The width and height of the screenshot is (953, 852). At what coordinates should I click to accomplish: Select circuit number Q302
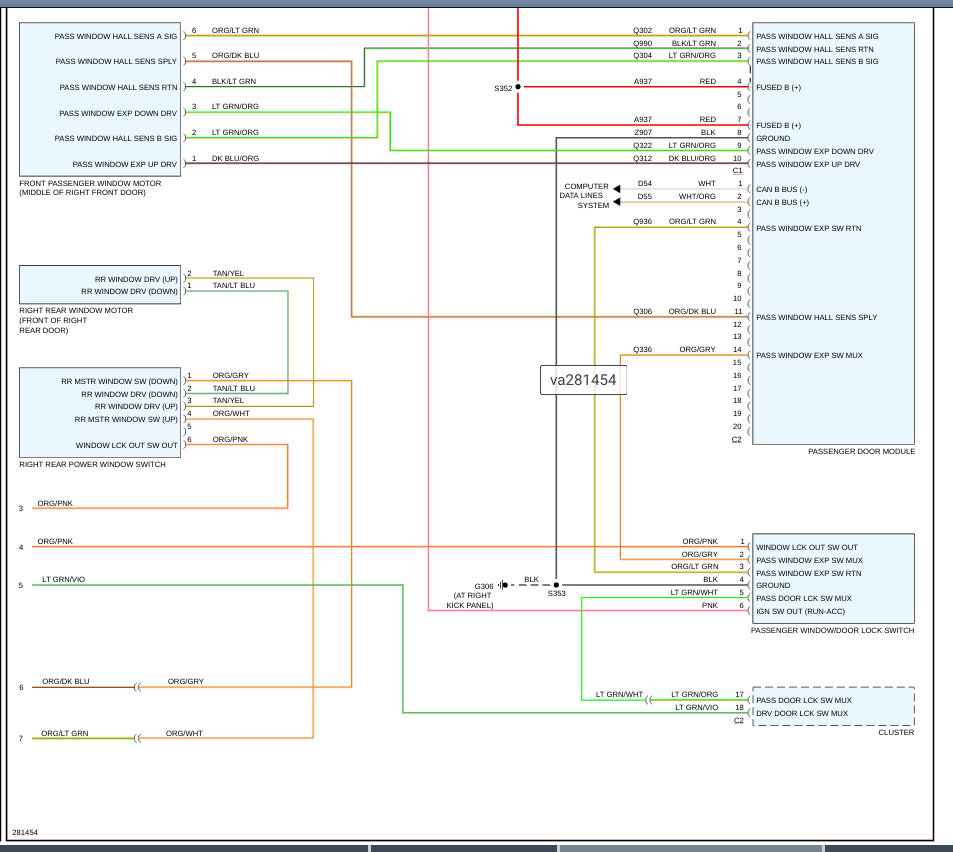click(x=642, y=30)
